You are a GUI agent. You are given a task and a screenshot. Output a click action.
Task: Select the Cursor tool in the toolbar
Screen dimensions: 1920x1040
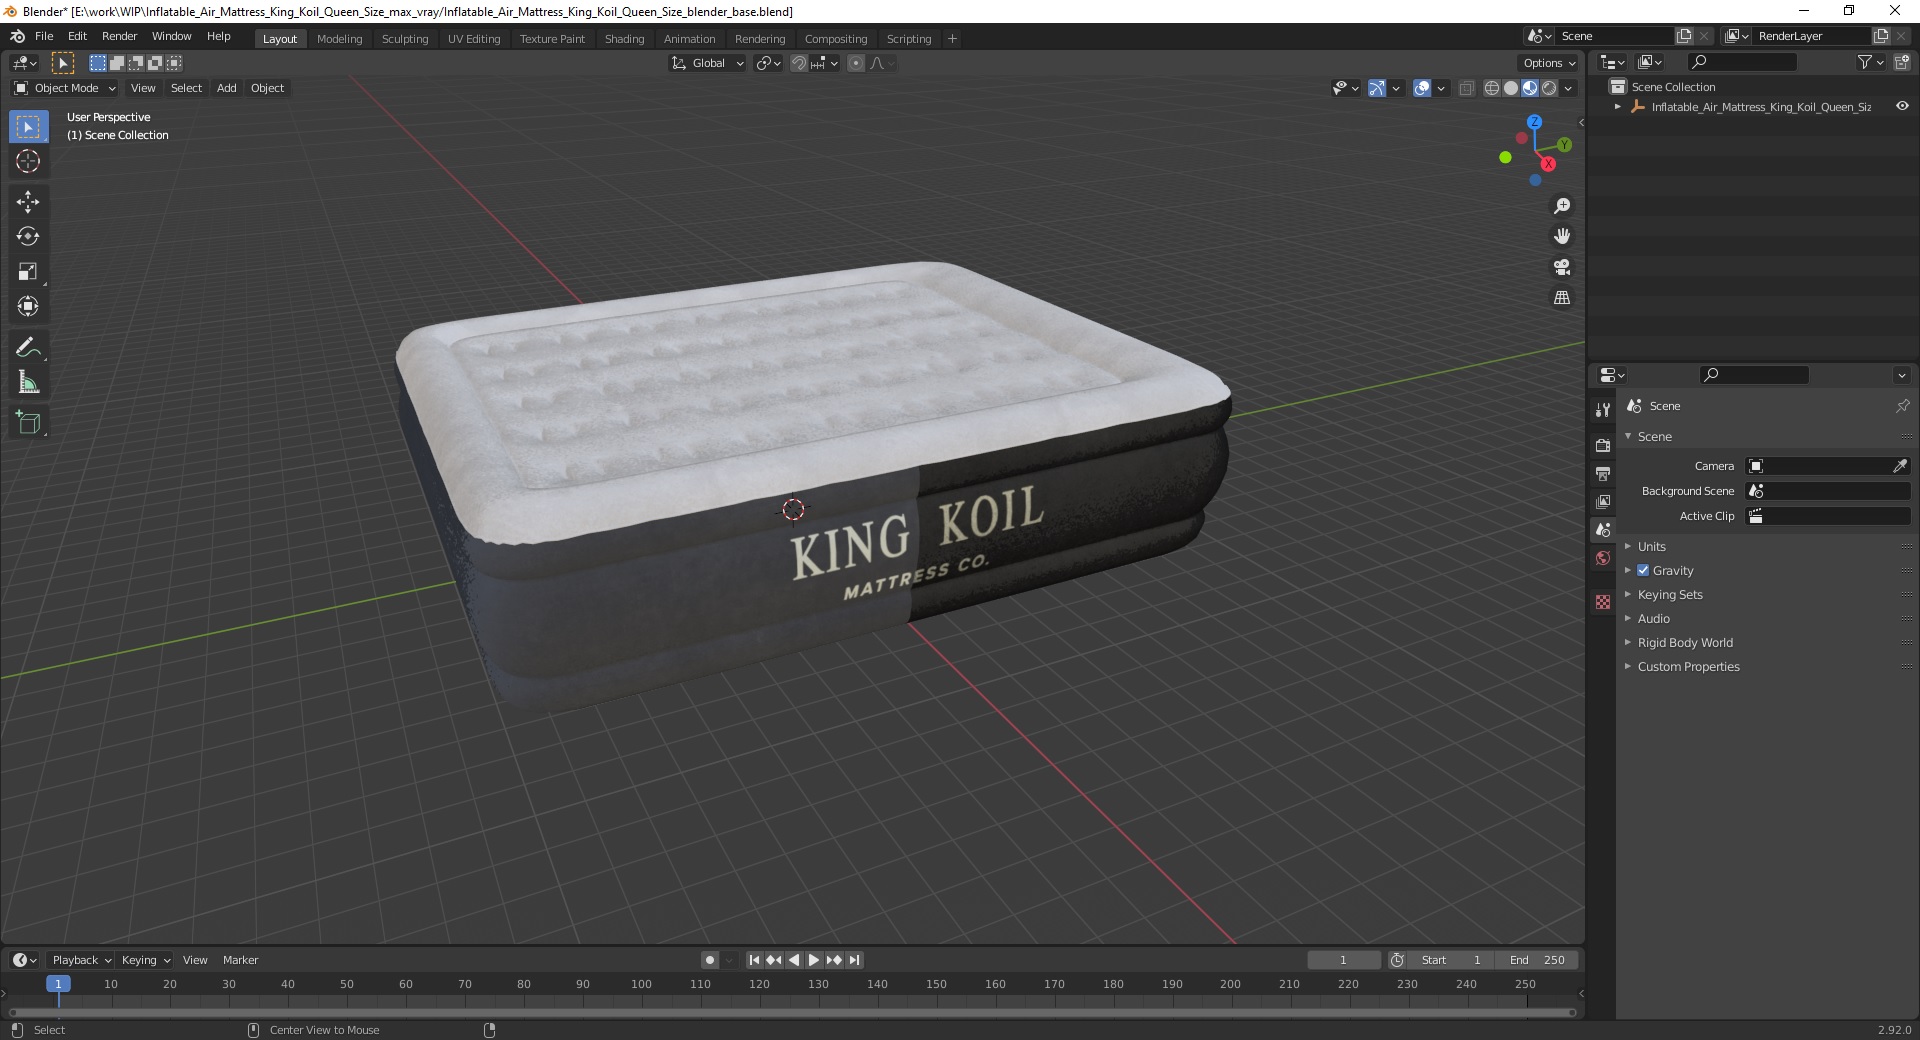click(28, 161)
